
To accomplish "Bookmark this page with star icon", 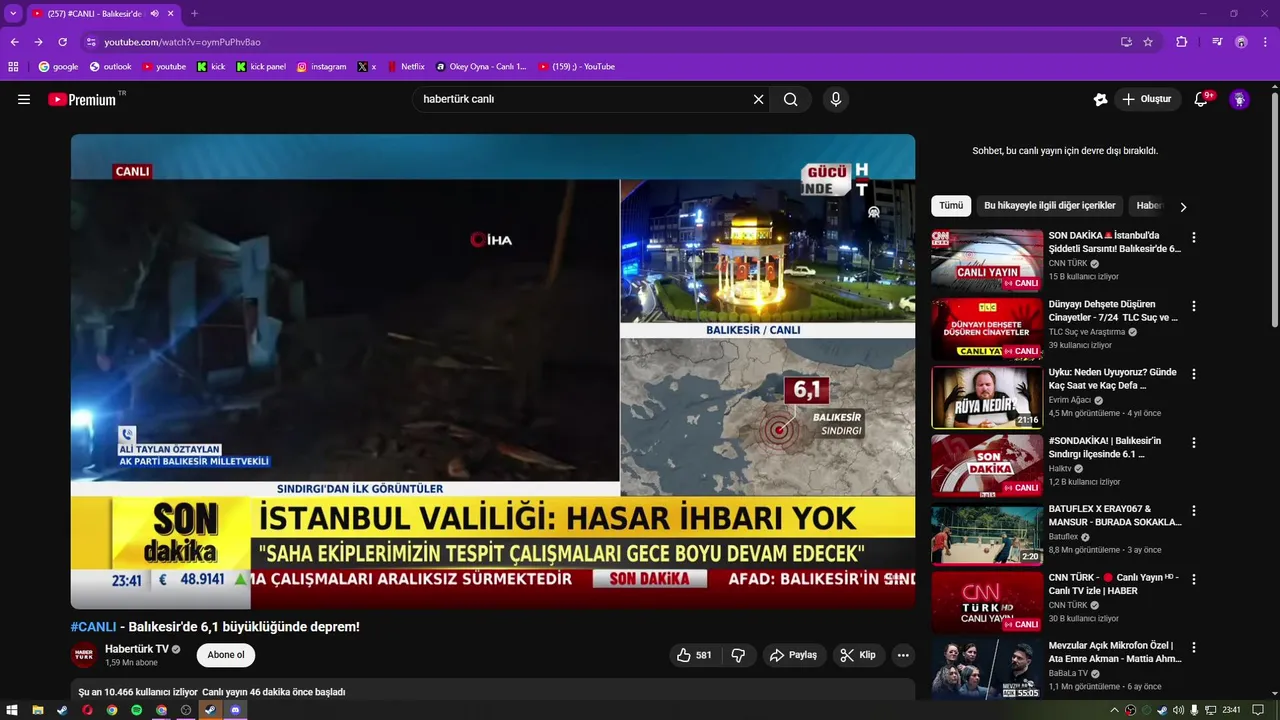I will click(x=1148, y=42).
